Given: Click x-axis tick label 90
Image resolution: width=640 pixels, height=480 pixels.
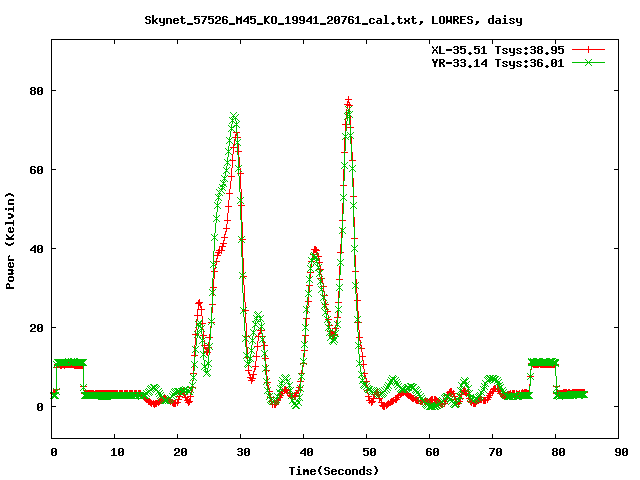Looking at the screenshot, I should point(621,452).
